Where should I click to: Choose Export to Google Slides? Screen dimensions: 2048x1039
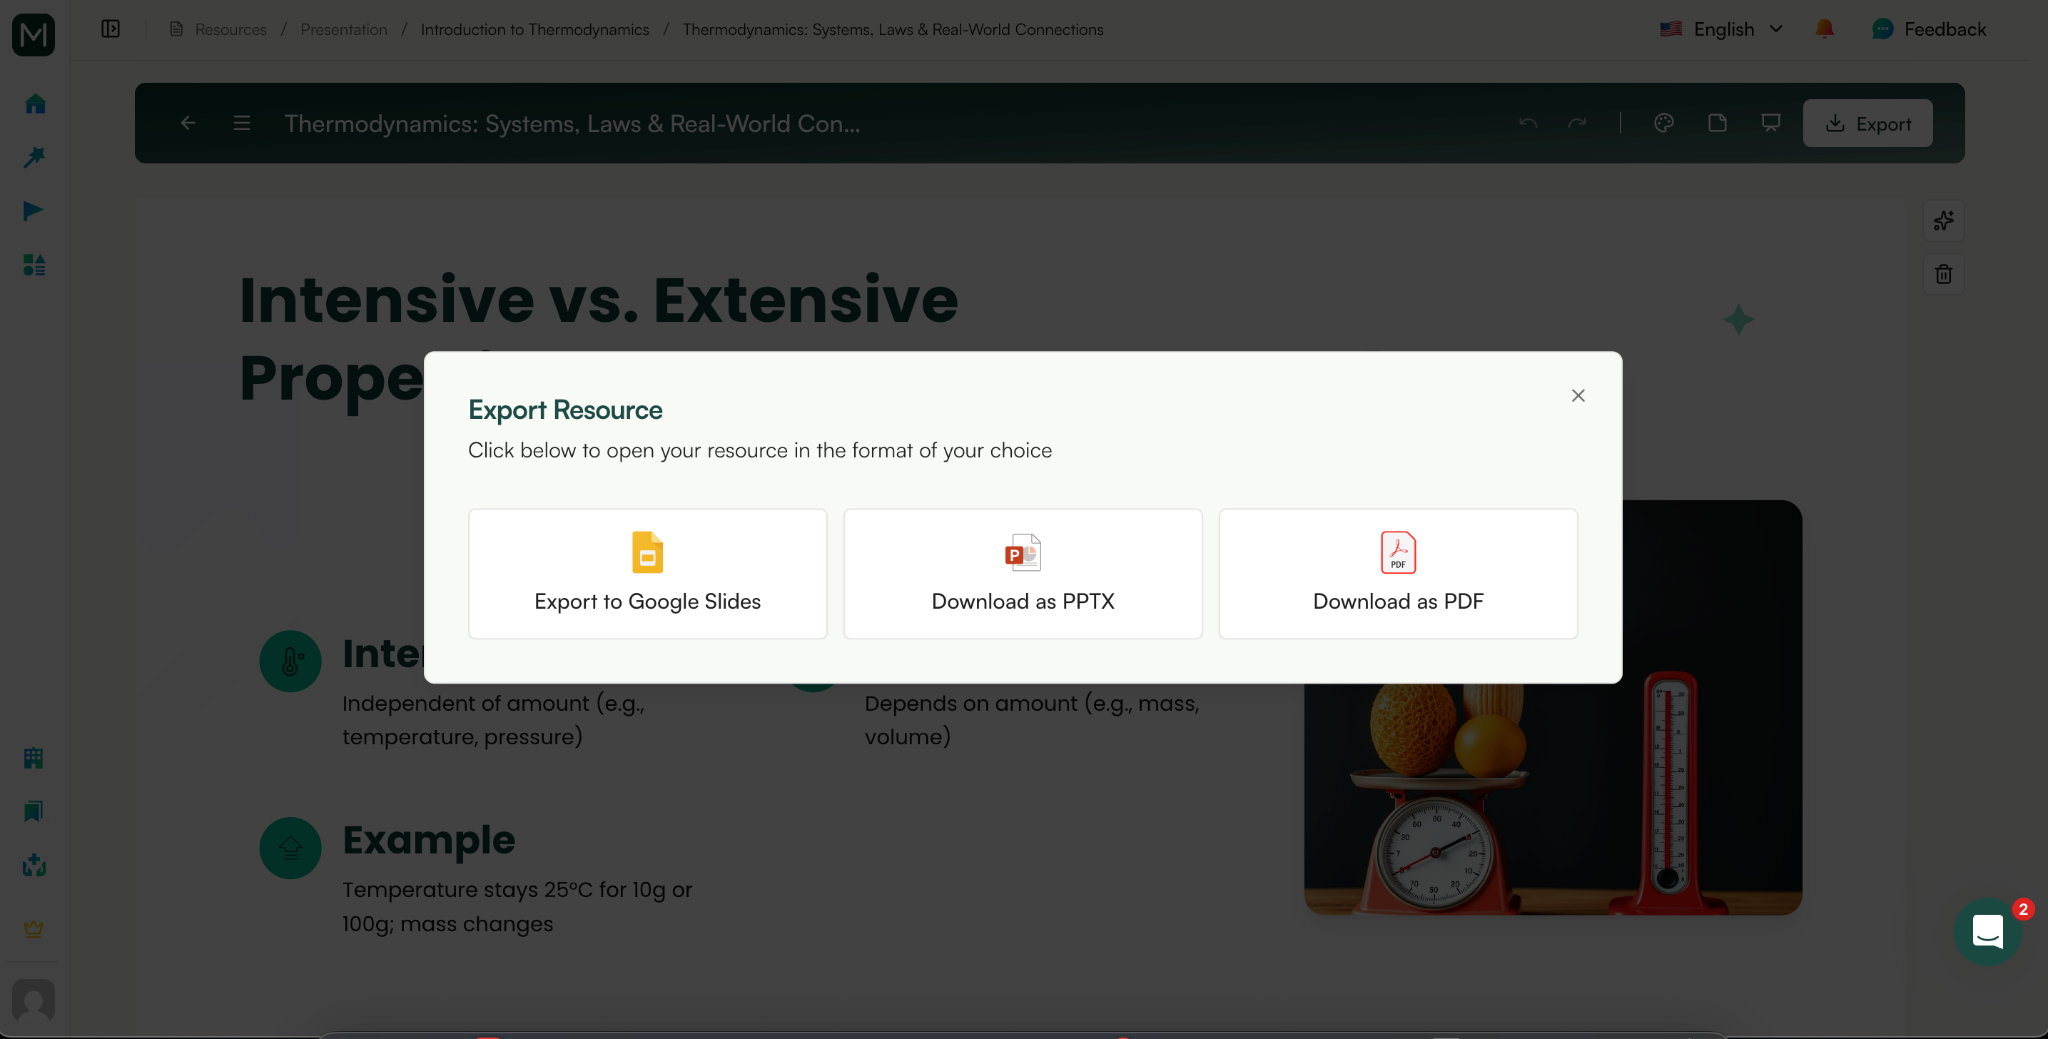pos(647,573)
